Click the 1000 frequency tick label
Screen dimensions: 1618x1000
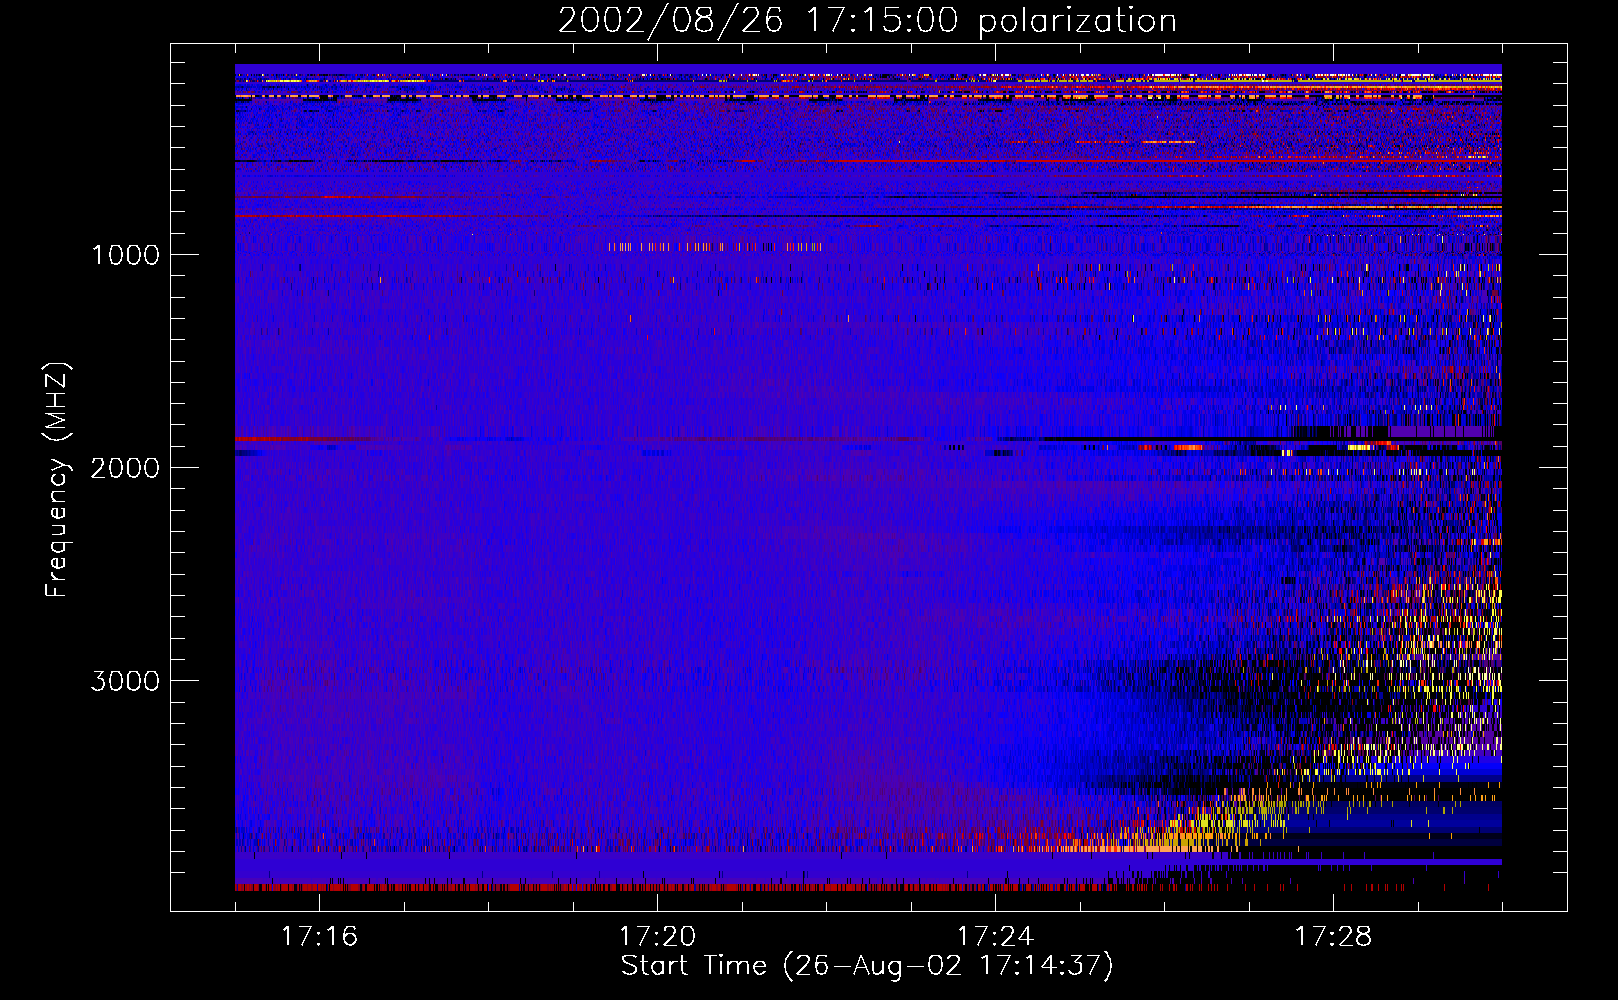(125, 255)
